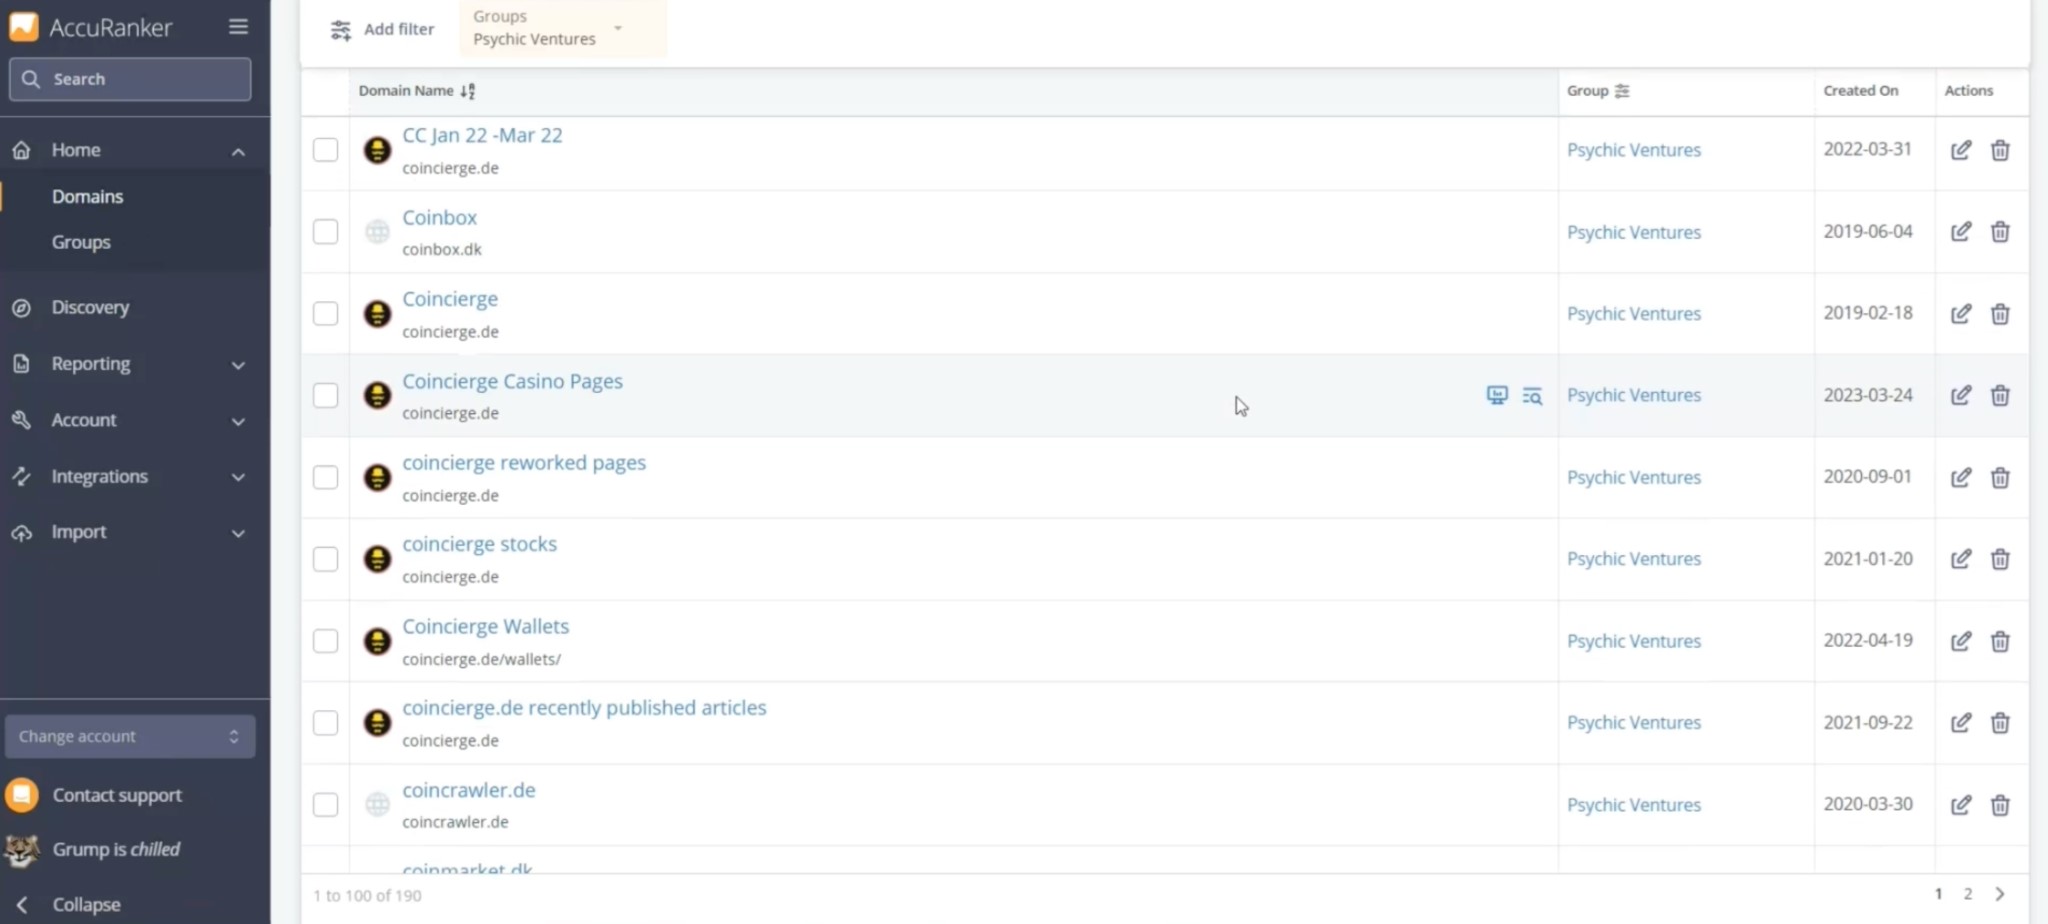Check the Coincierge Wallets row

point(326,641)
